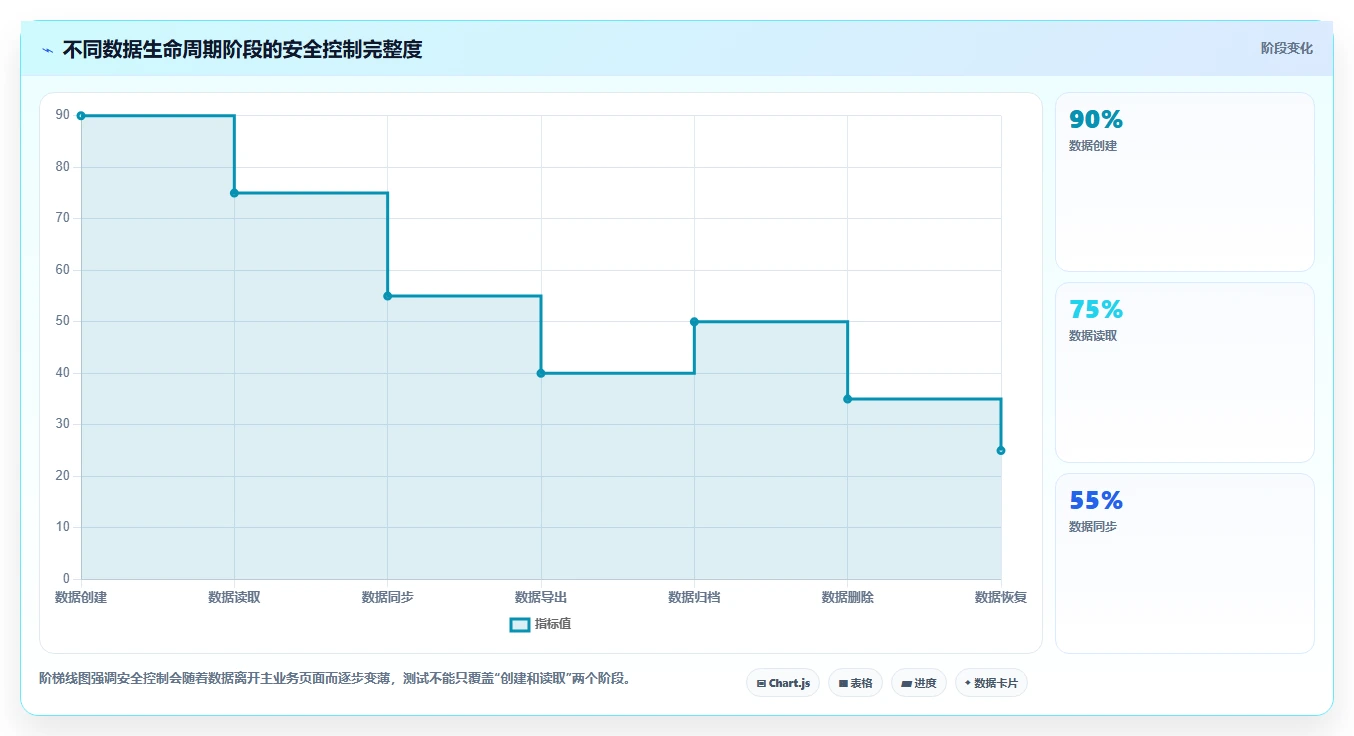Click the icon inside the 表格 tag
The image size is (1354, 736).
point(843,684)
